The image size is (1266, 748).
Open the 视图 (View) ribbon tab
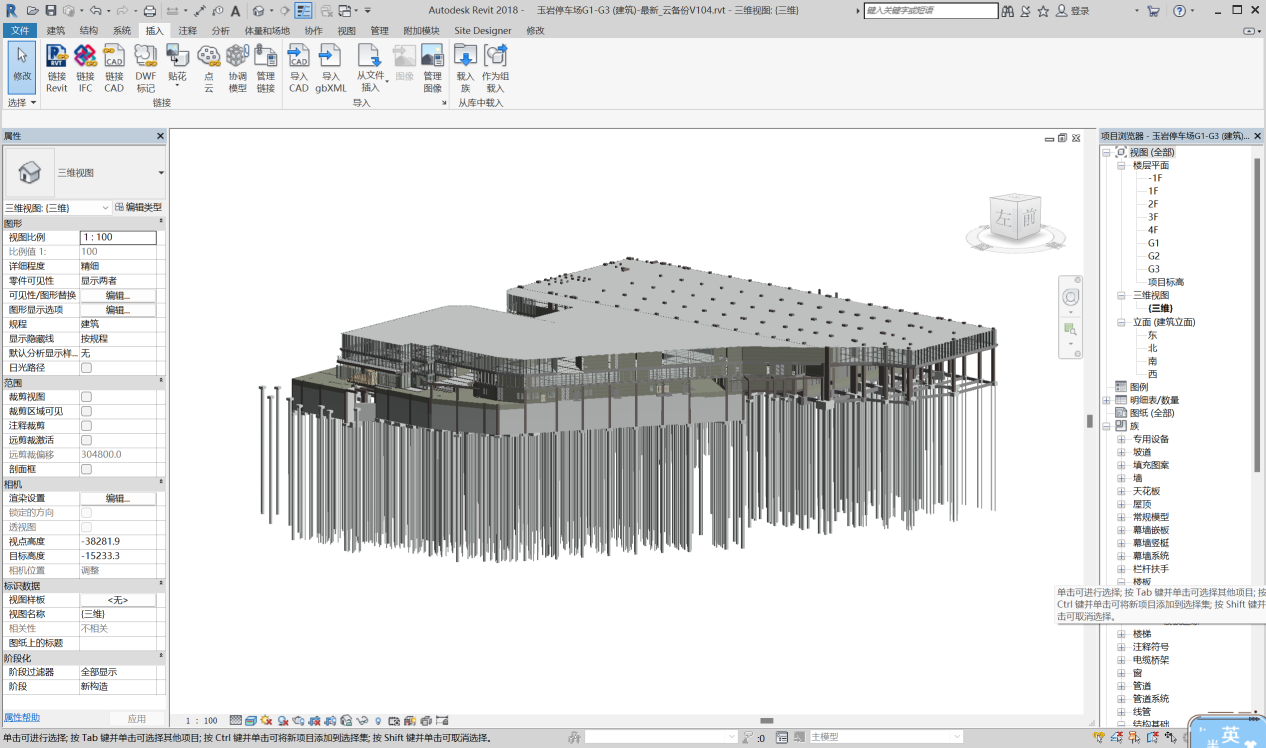pyautogui.click(x=346, y=31)
